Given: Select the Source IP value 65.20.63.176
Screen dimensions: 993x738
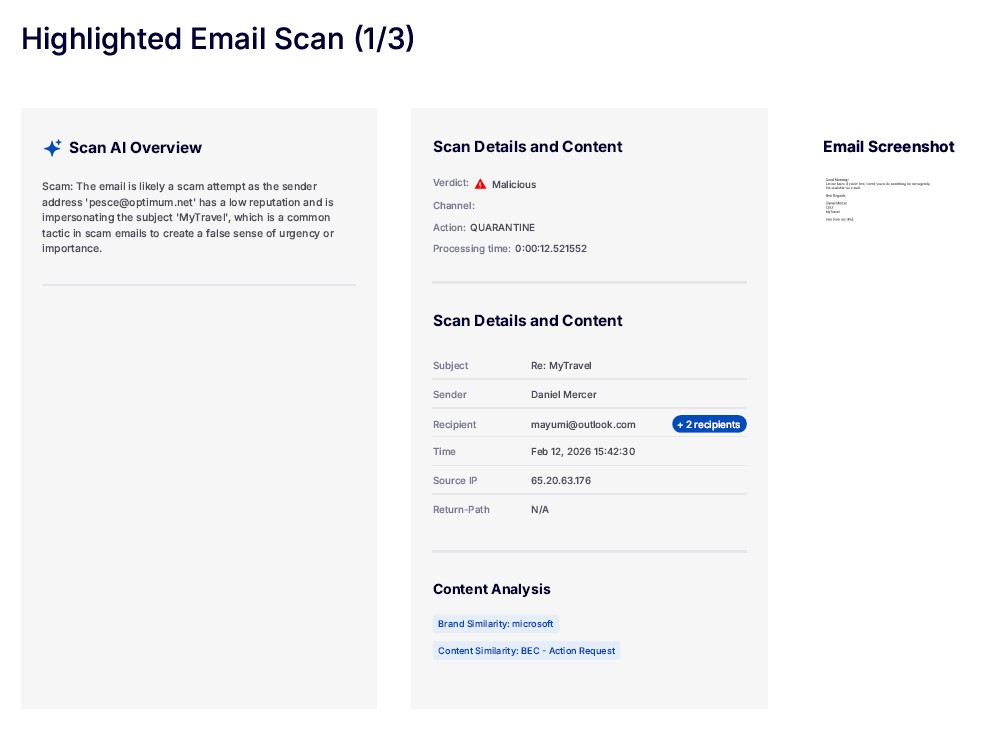Looking at the screenshot, I should [560, 481].
